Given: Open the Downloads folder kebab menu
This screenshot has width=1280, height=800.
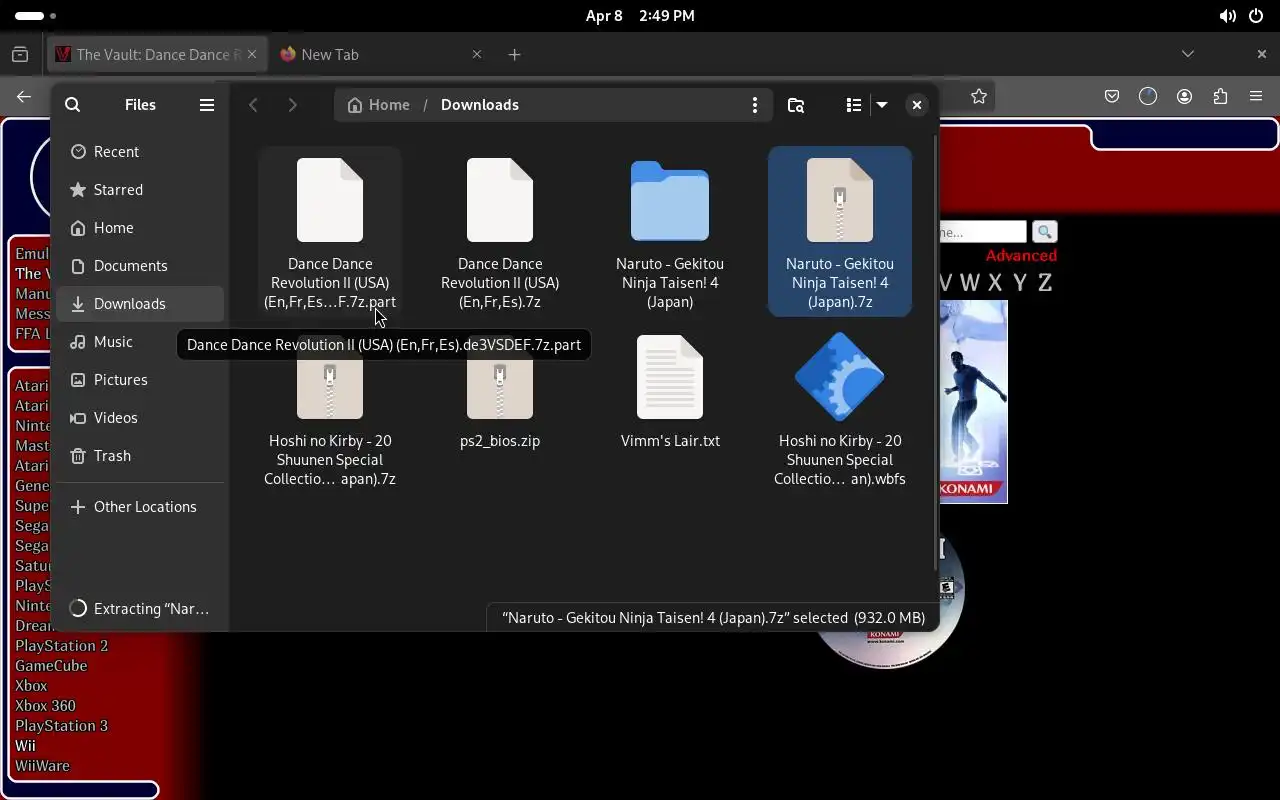Looking at the screenshot, I should point(755,105).
